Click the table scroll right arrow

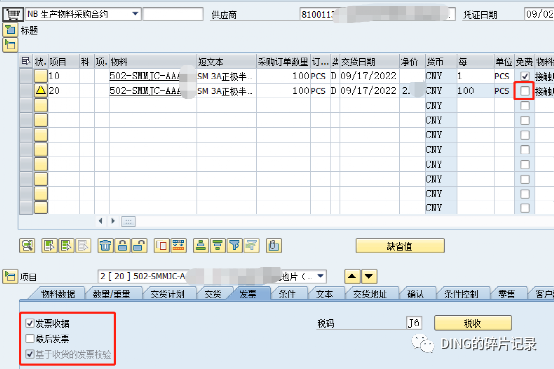pos(113,221)
